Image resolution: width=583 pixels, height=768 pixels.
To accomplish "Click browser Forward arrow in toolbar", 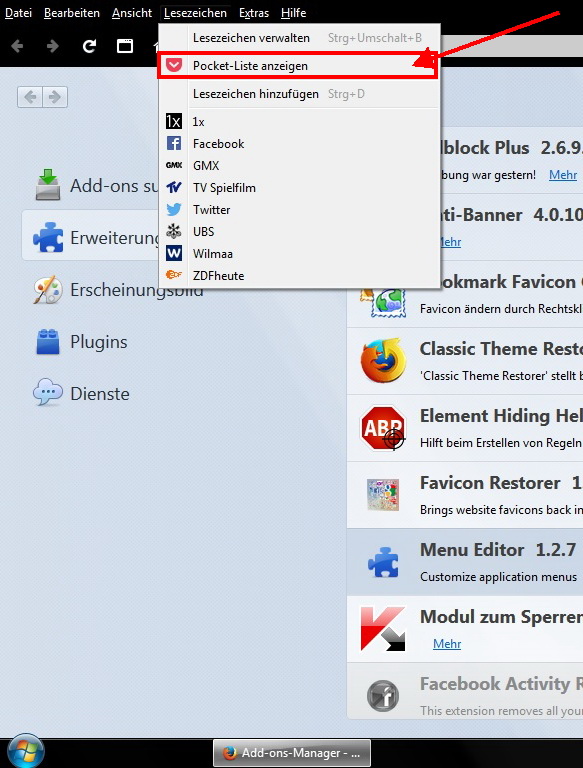I will [52, 46].
